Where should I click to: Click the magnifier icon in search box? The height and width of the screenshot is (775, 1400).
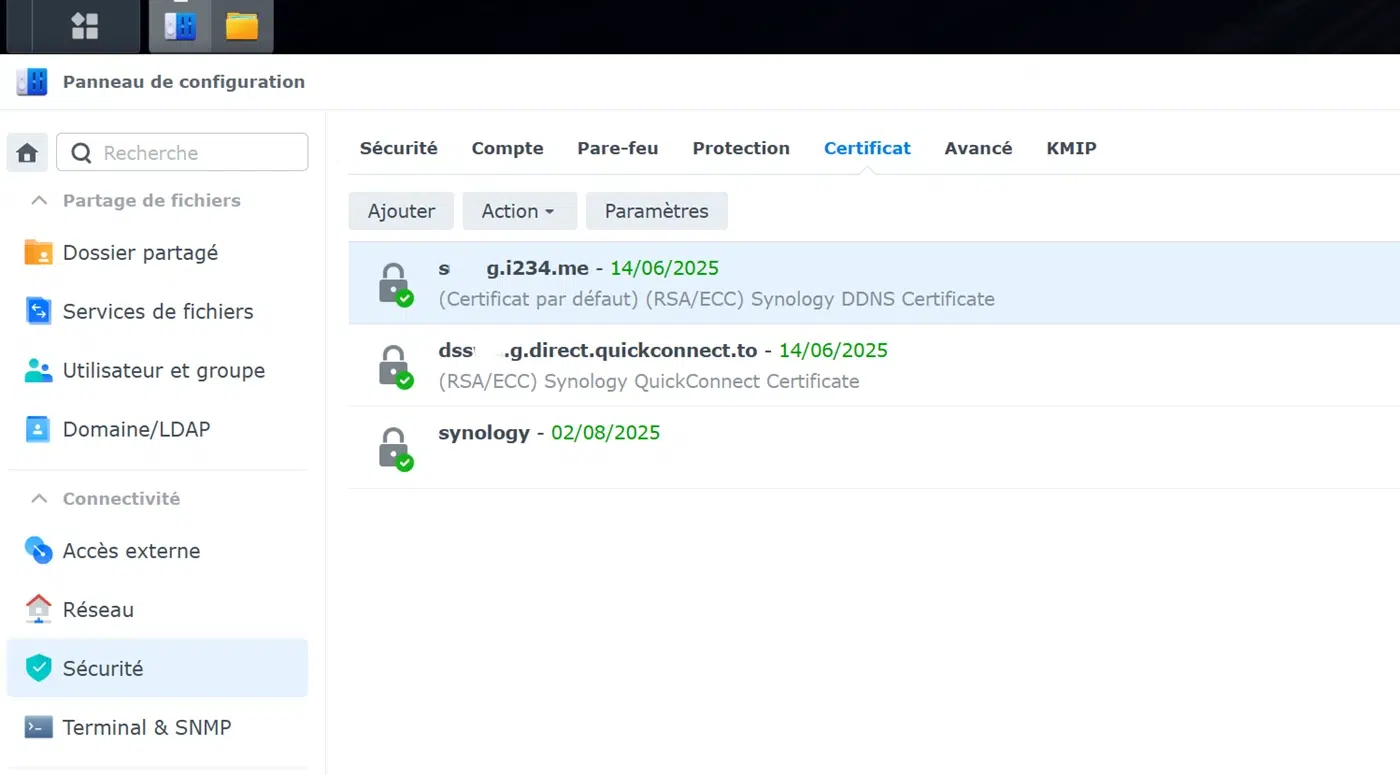pos(82,153)
